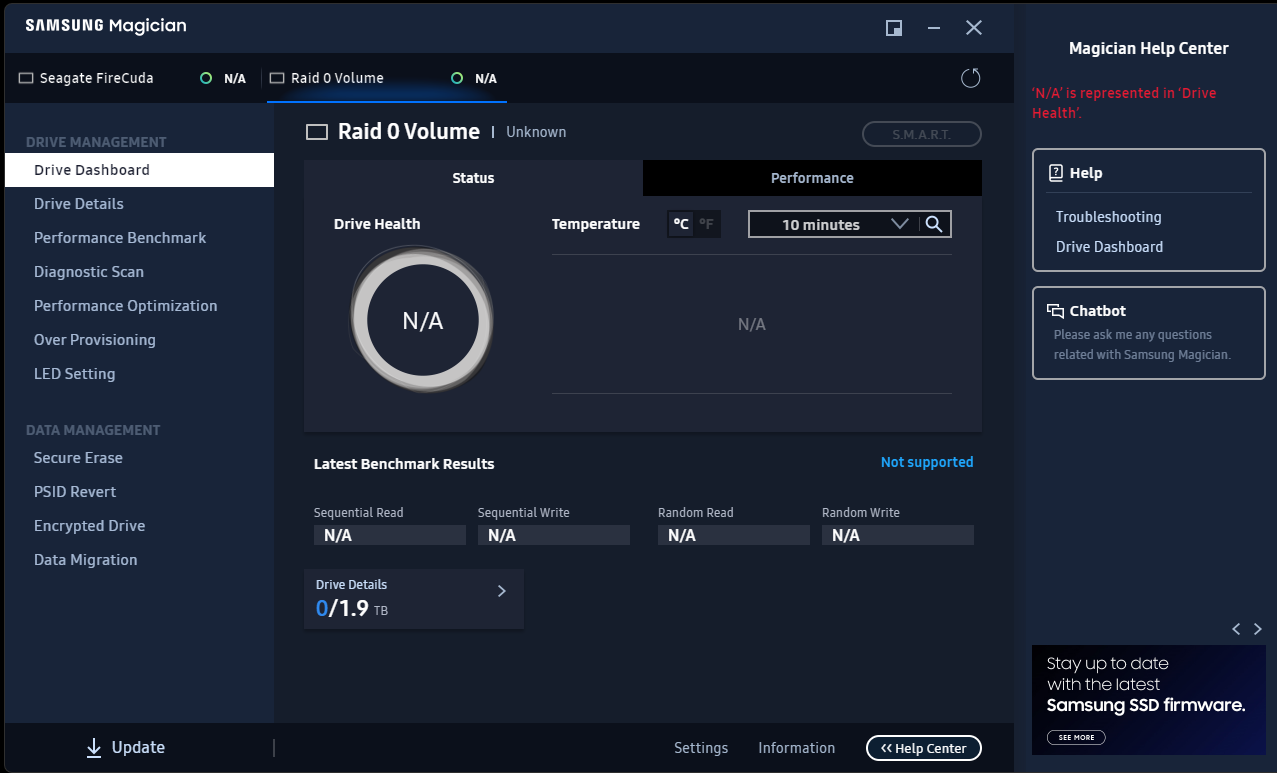This screenshot has height=773, width=1277.
Task: Click Latest Benchmark Results heading
Action: pos(404,464)
